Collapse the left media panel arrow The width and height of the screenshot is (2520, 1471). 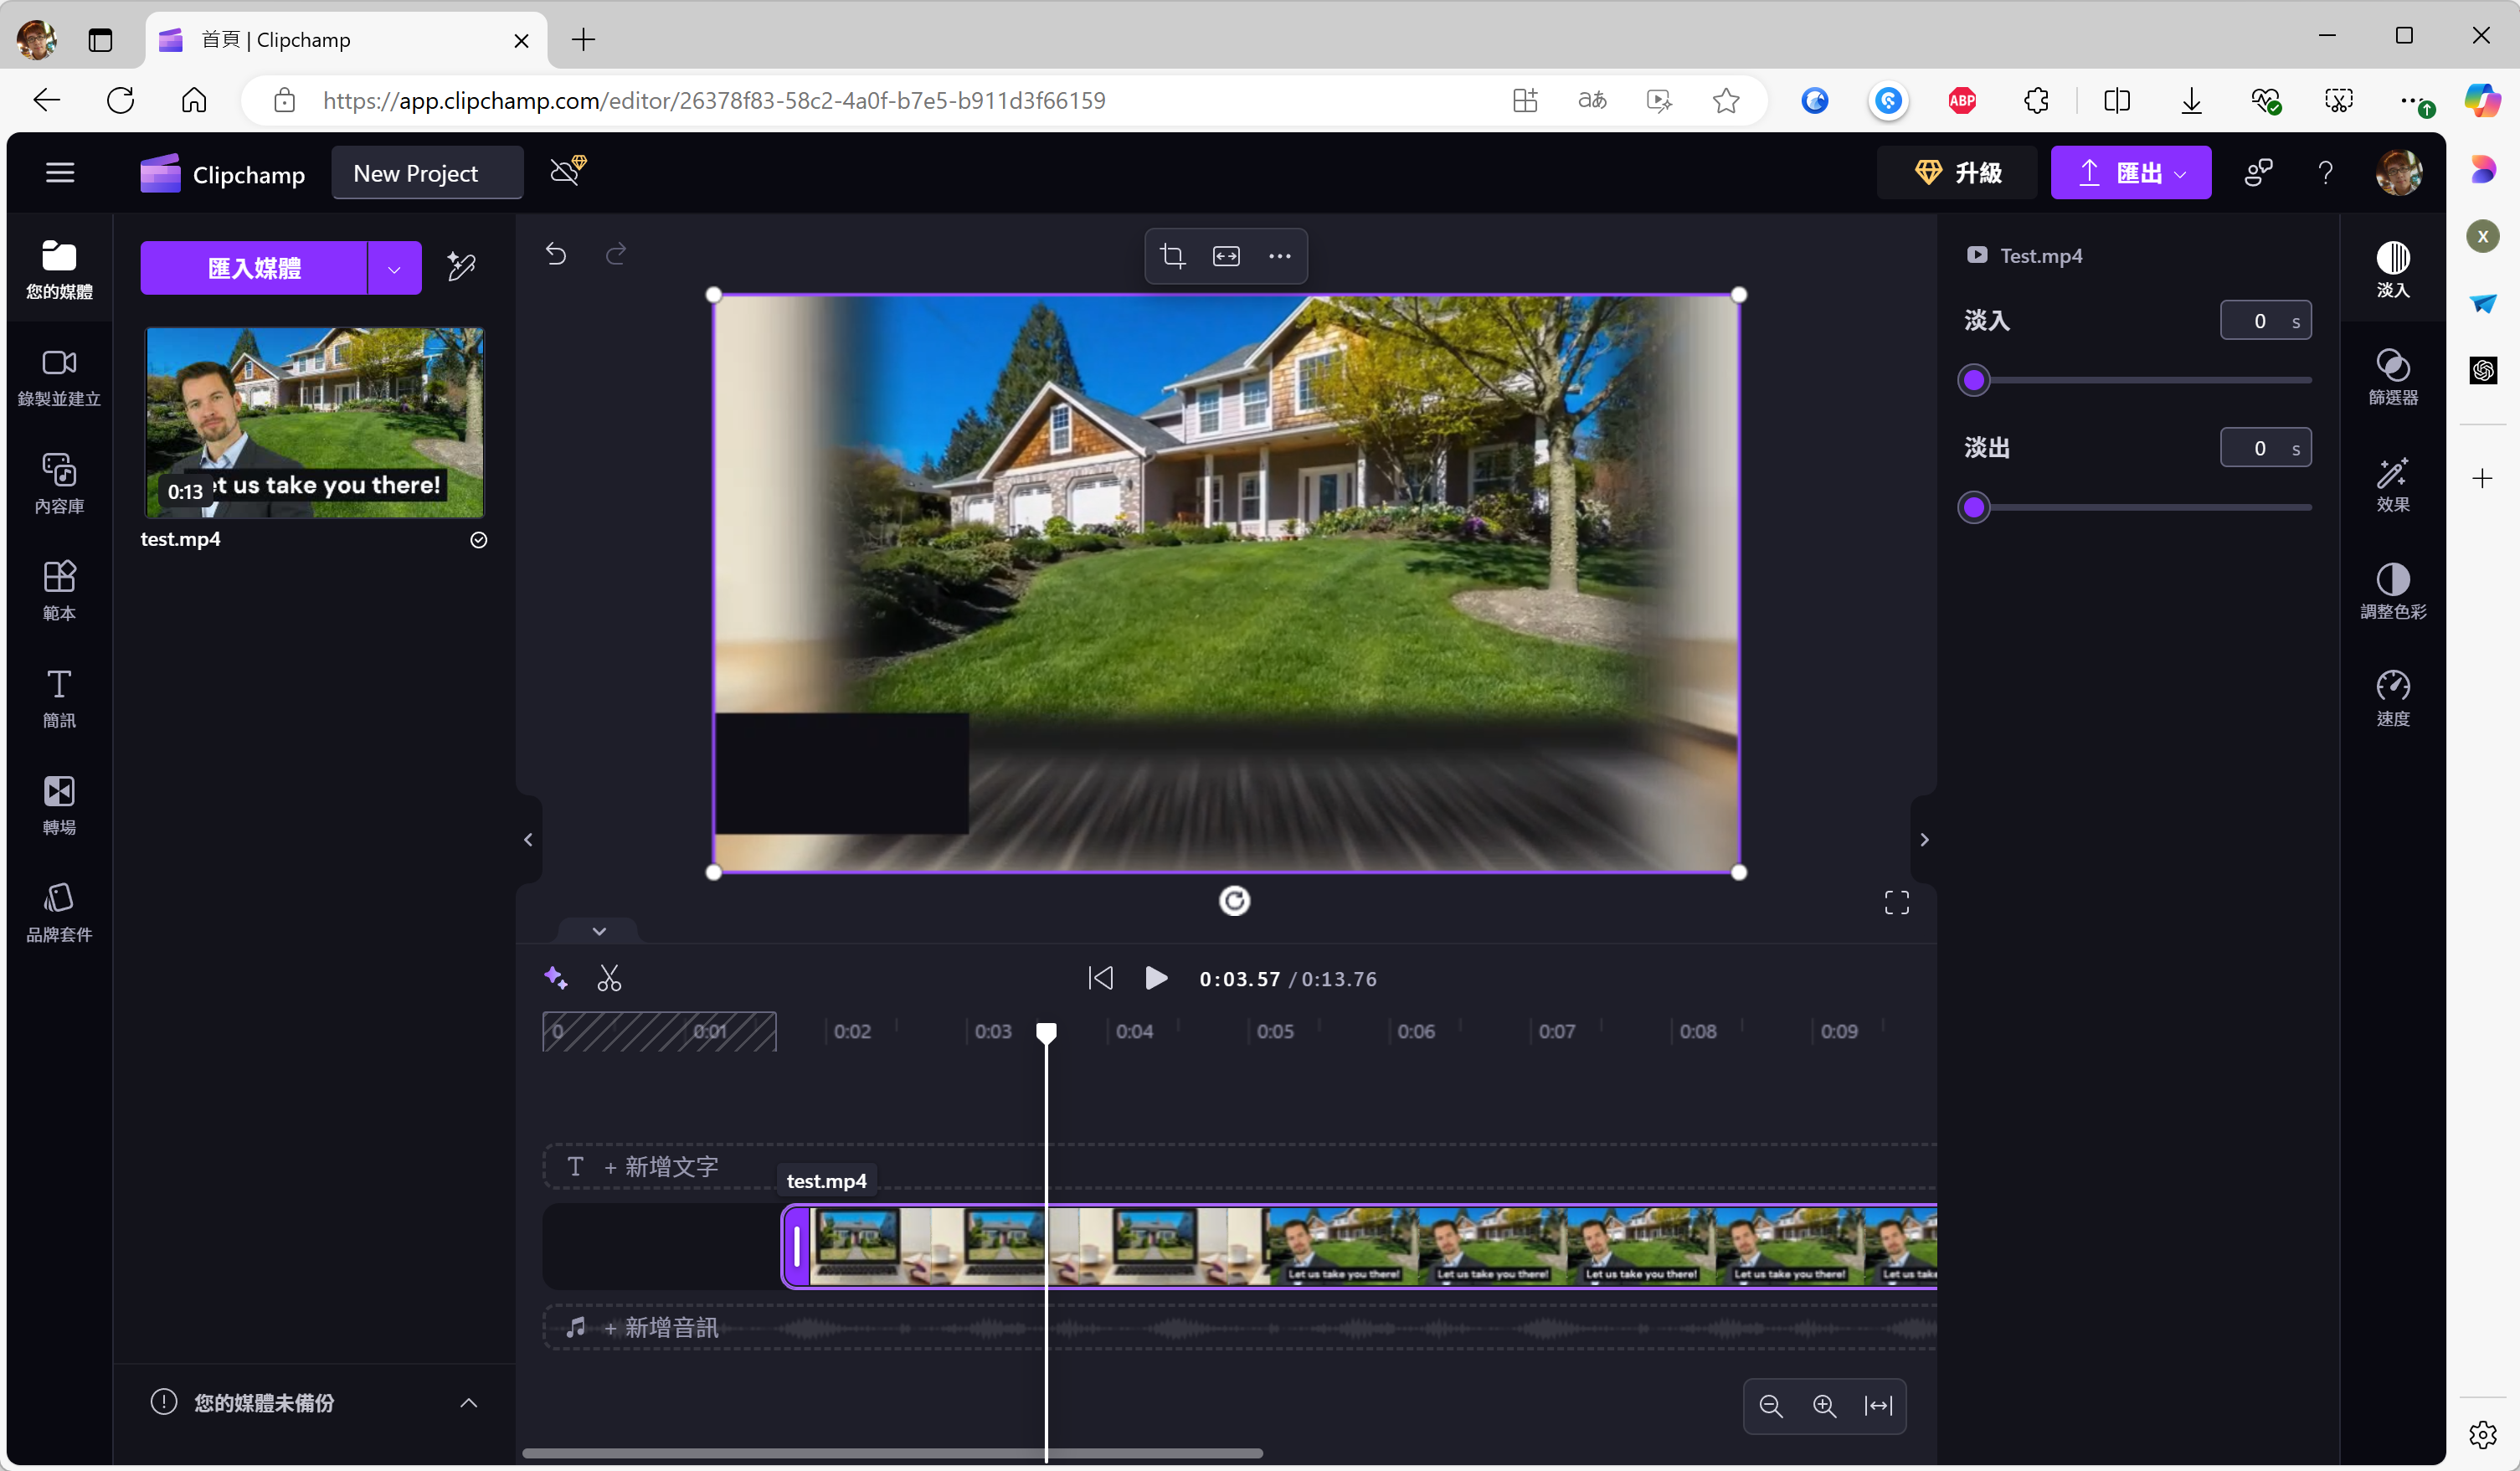tap(528, 839)
